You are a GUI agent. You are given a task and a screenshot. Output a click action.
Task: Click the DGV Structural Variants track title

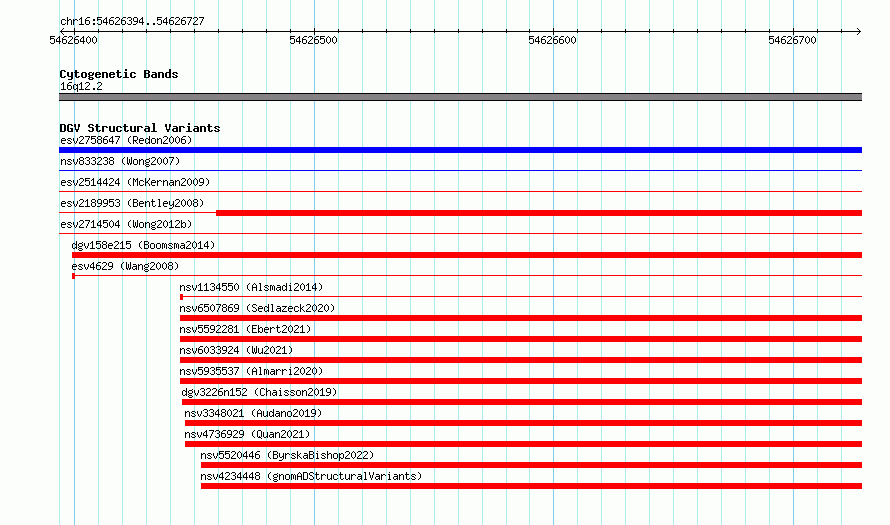[x=140, y=128]
